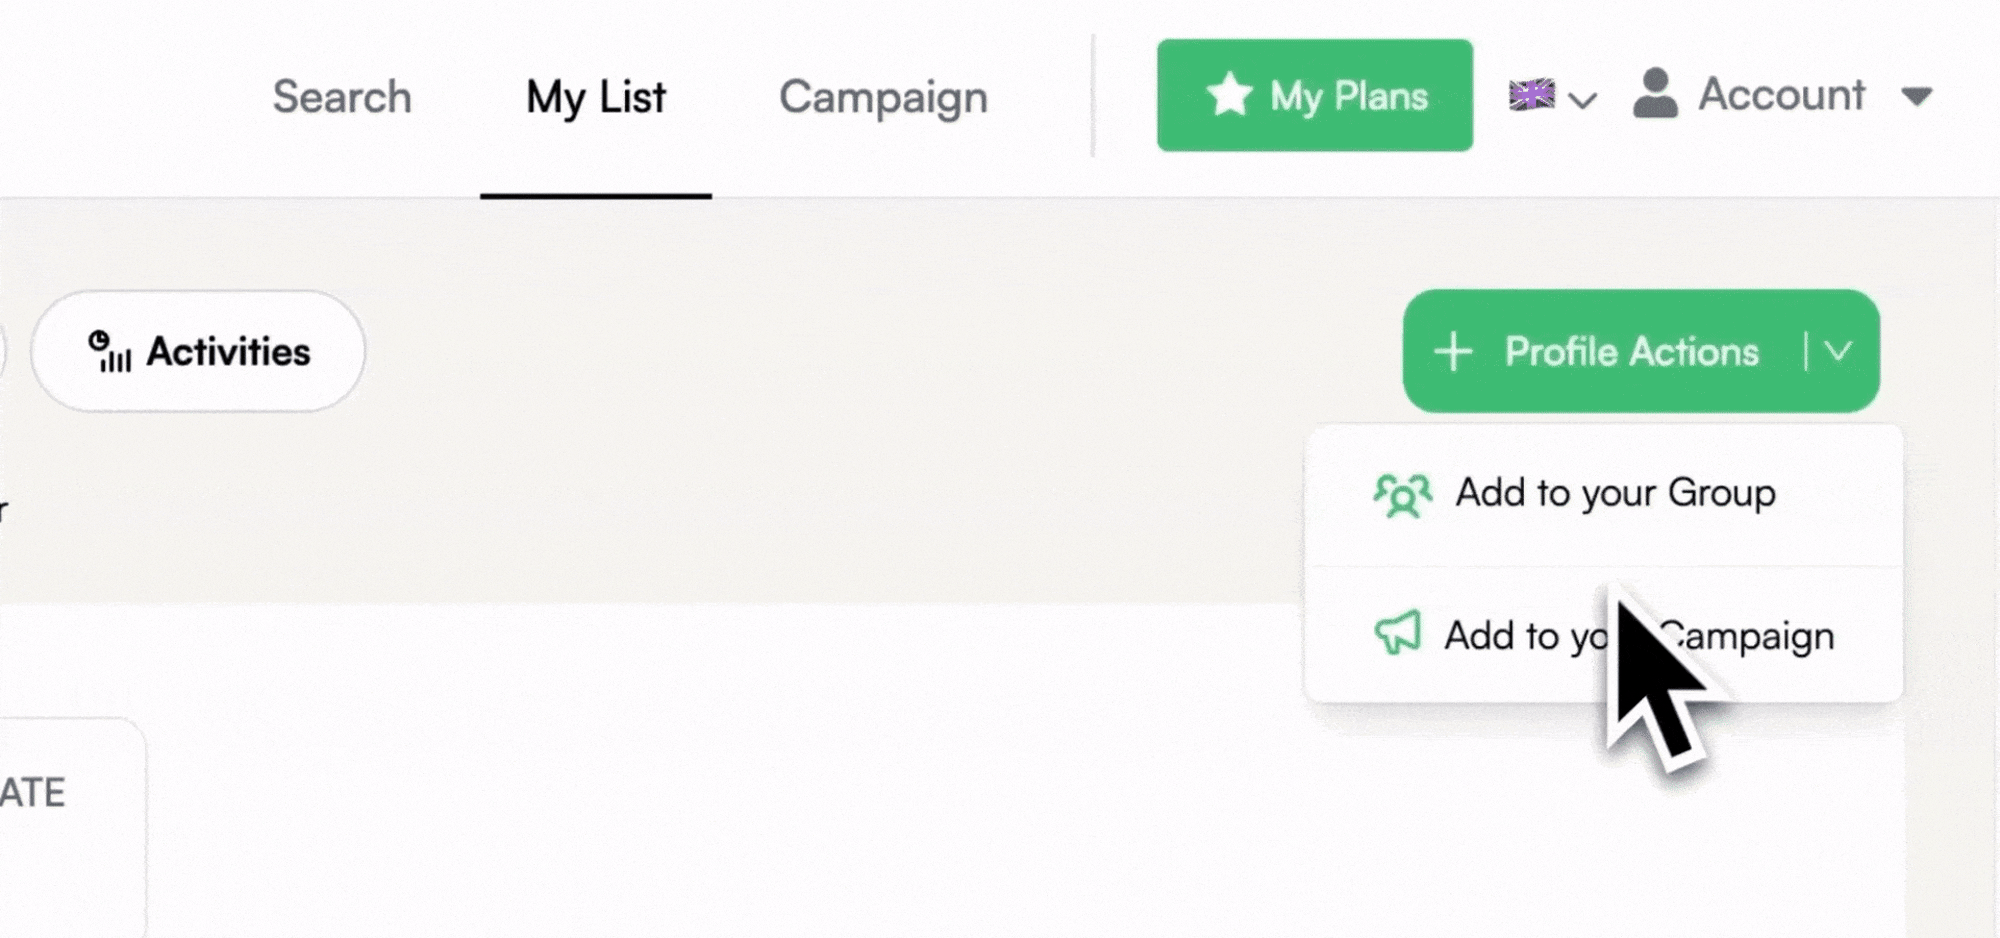
Task: Click the UK flag language icon
Action: 1531,95
